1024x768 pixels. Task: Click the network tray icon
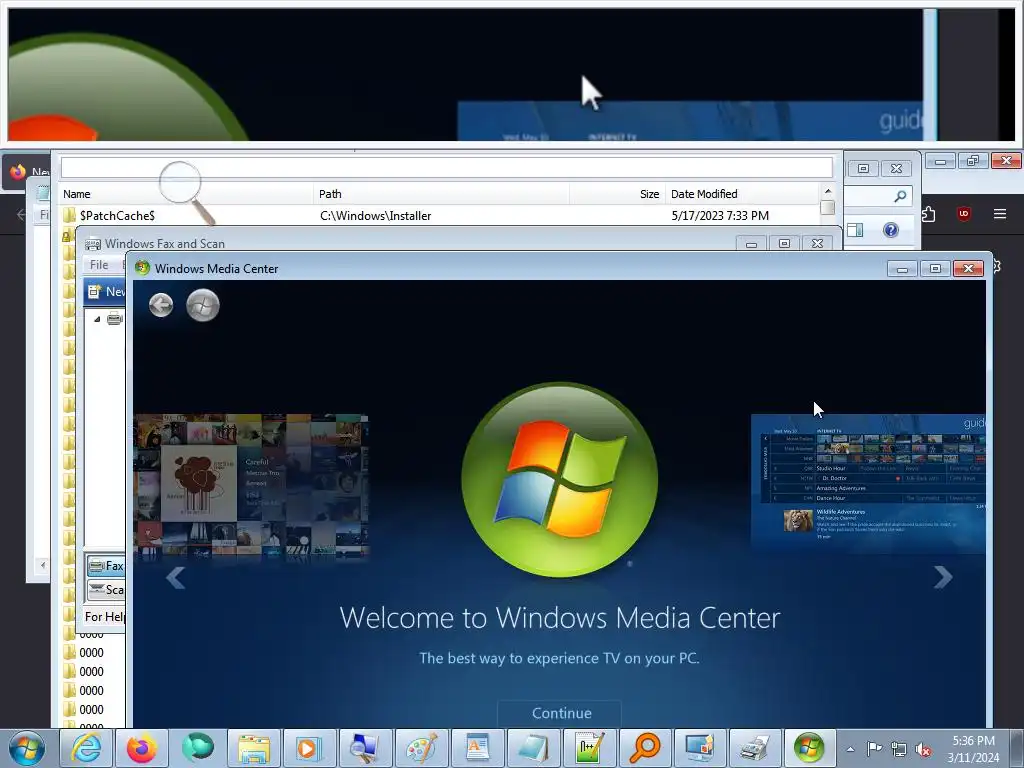899,749
